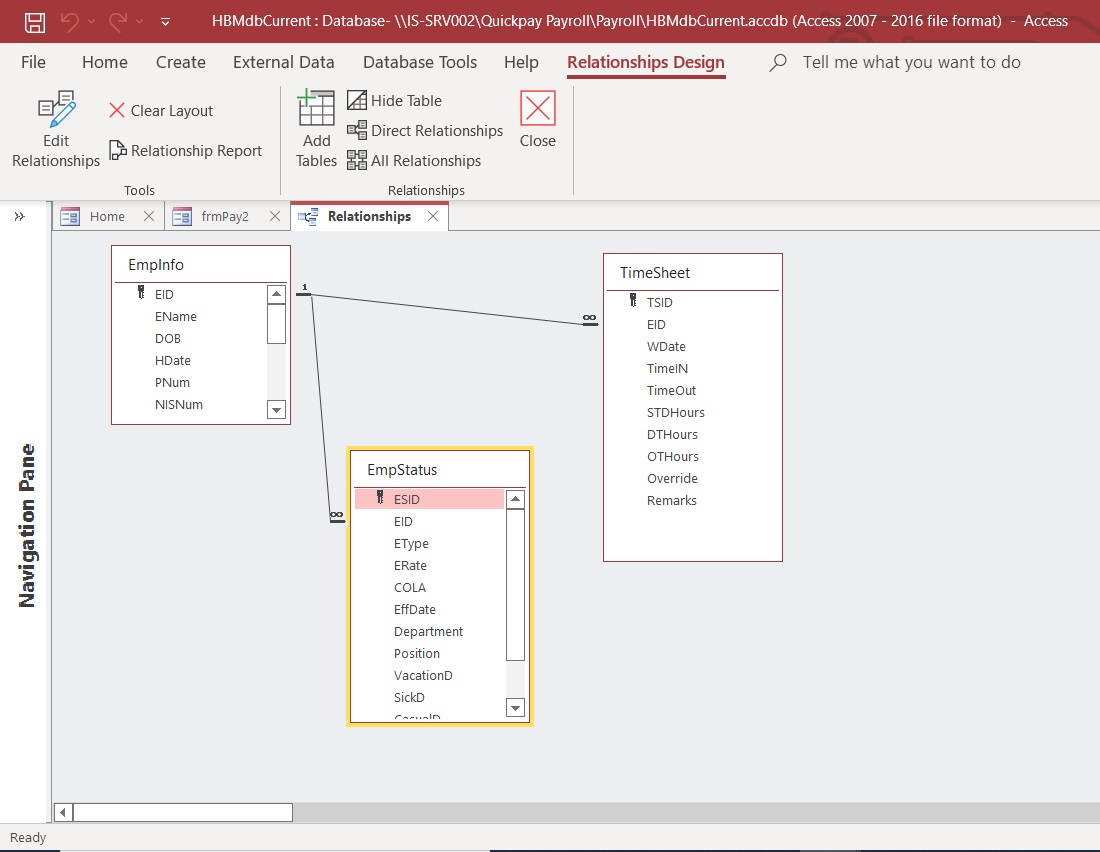Select EID primary key field in EmpInfo

point(164,295)
